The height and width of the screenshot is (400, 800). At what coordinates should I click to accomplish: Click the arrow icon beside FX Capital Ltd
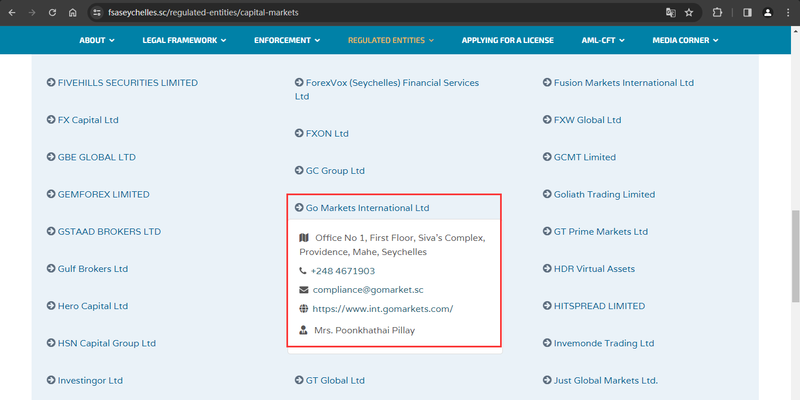point(51,120)
